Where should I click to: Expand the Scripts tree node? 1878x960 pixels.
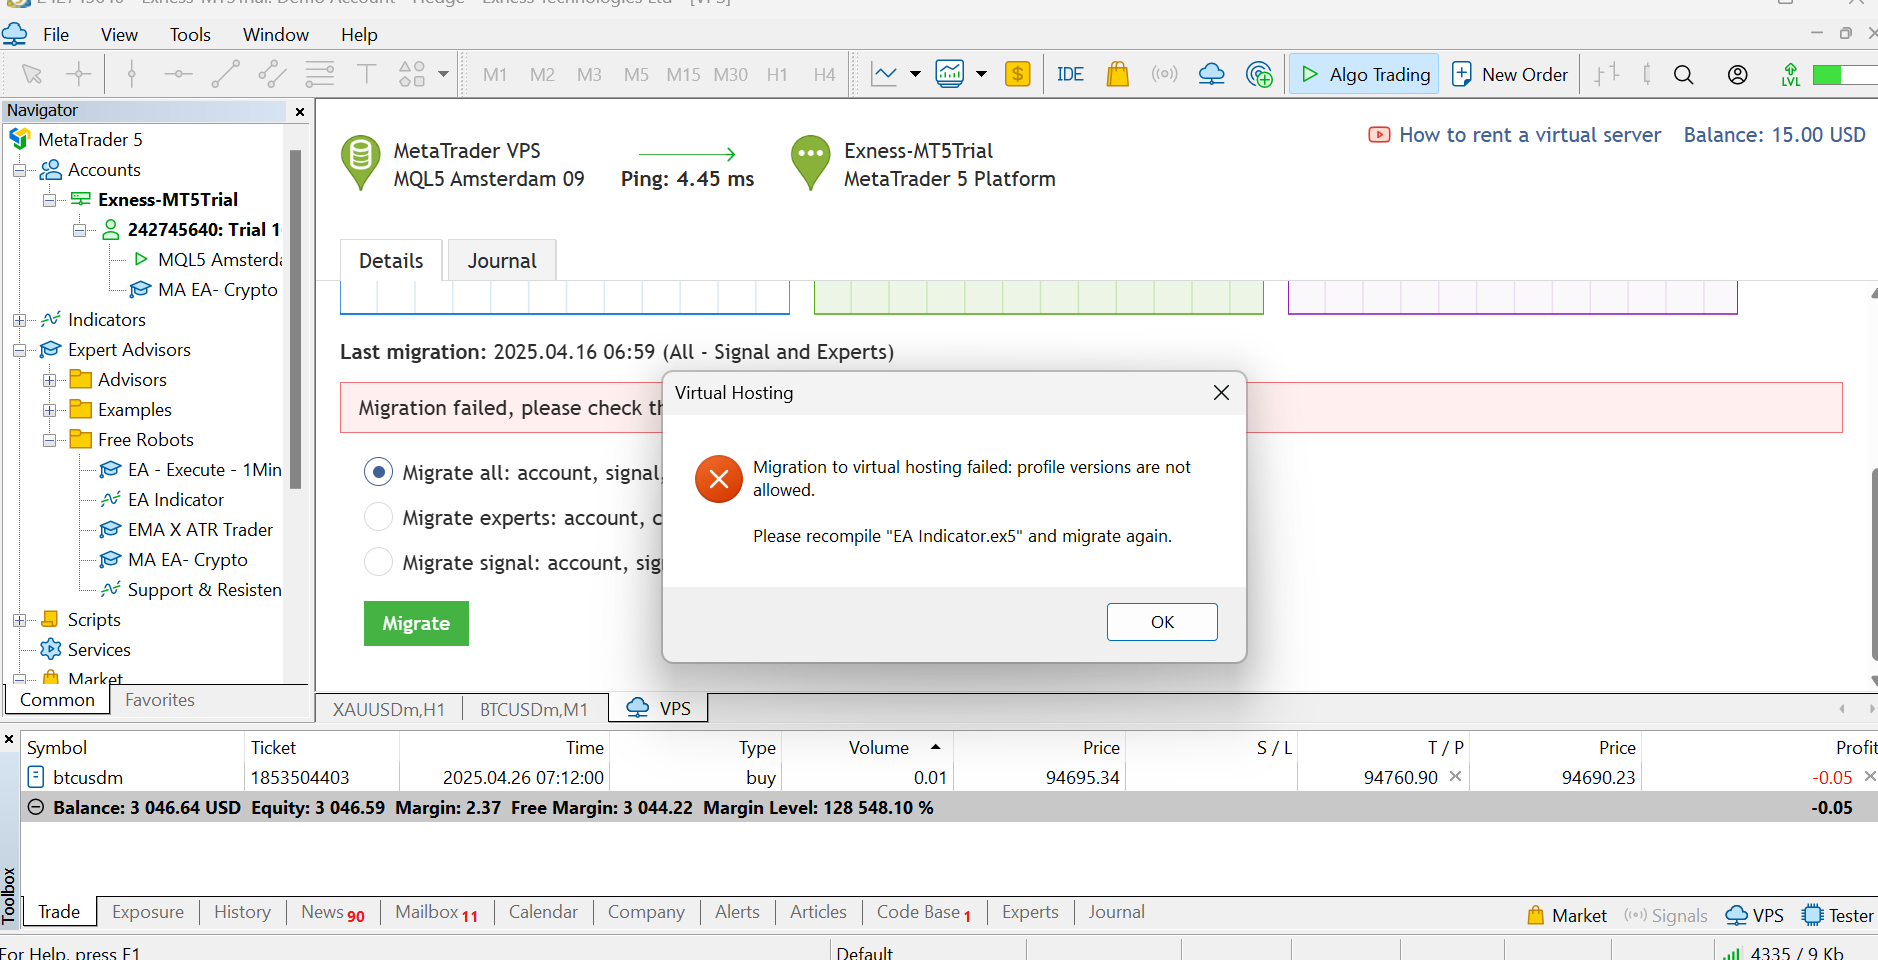pyautogui.click(x=19, y=620)
